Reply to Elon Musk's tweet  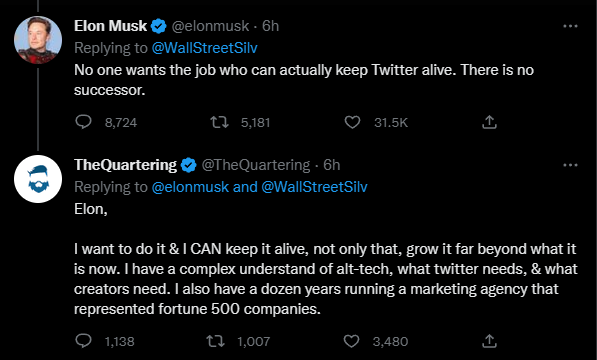[x=83, y=122]
